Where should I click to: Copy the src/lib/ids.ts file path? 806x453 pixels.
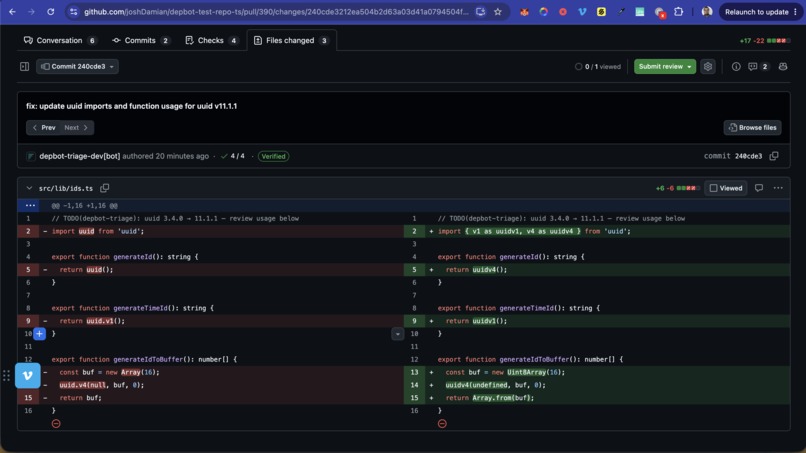(105, 188)
